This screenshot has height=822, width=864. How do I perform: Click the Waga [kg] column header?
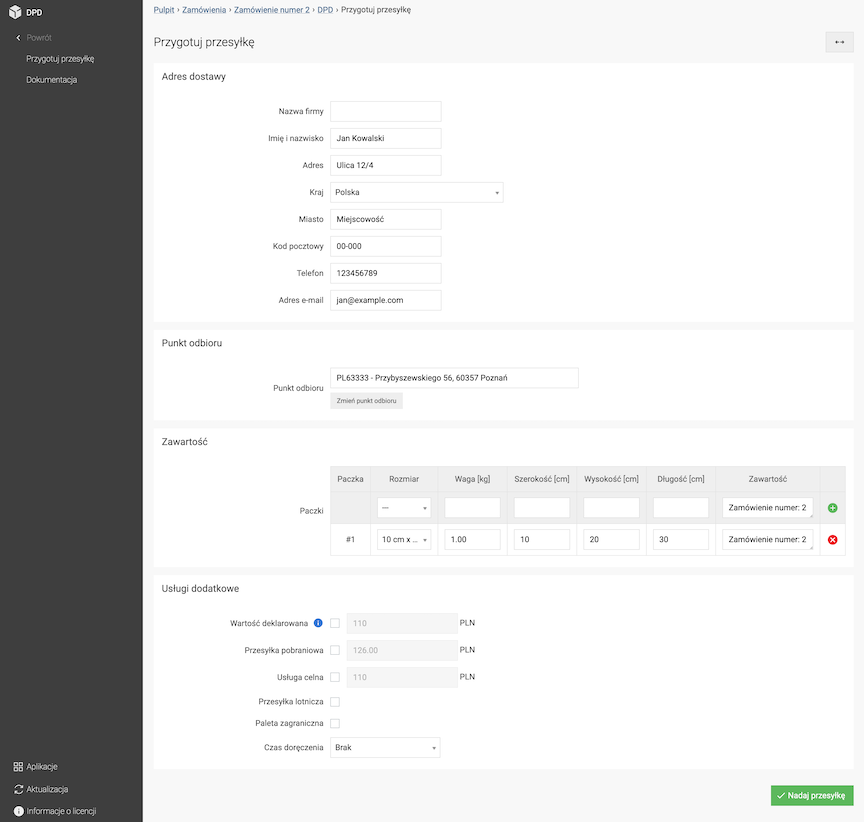pos(472,479)
